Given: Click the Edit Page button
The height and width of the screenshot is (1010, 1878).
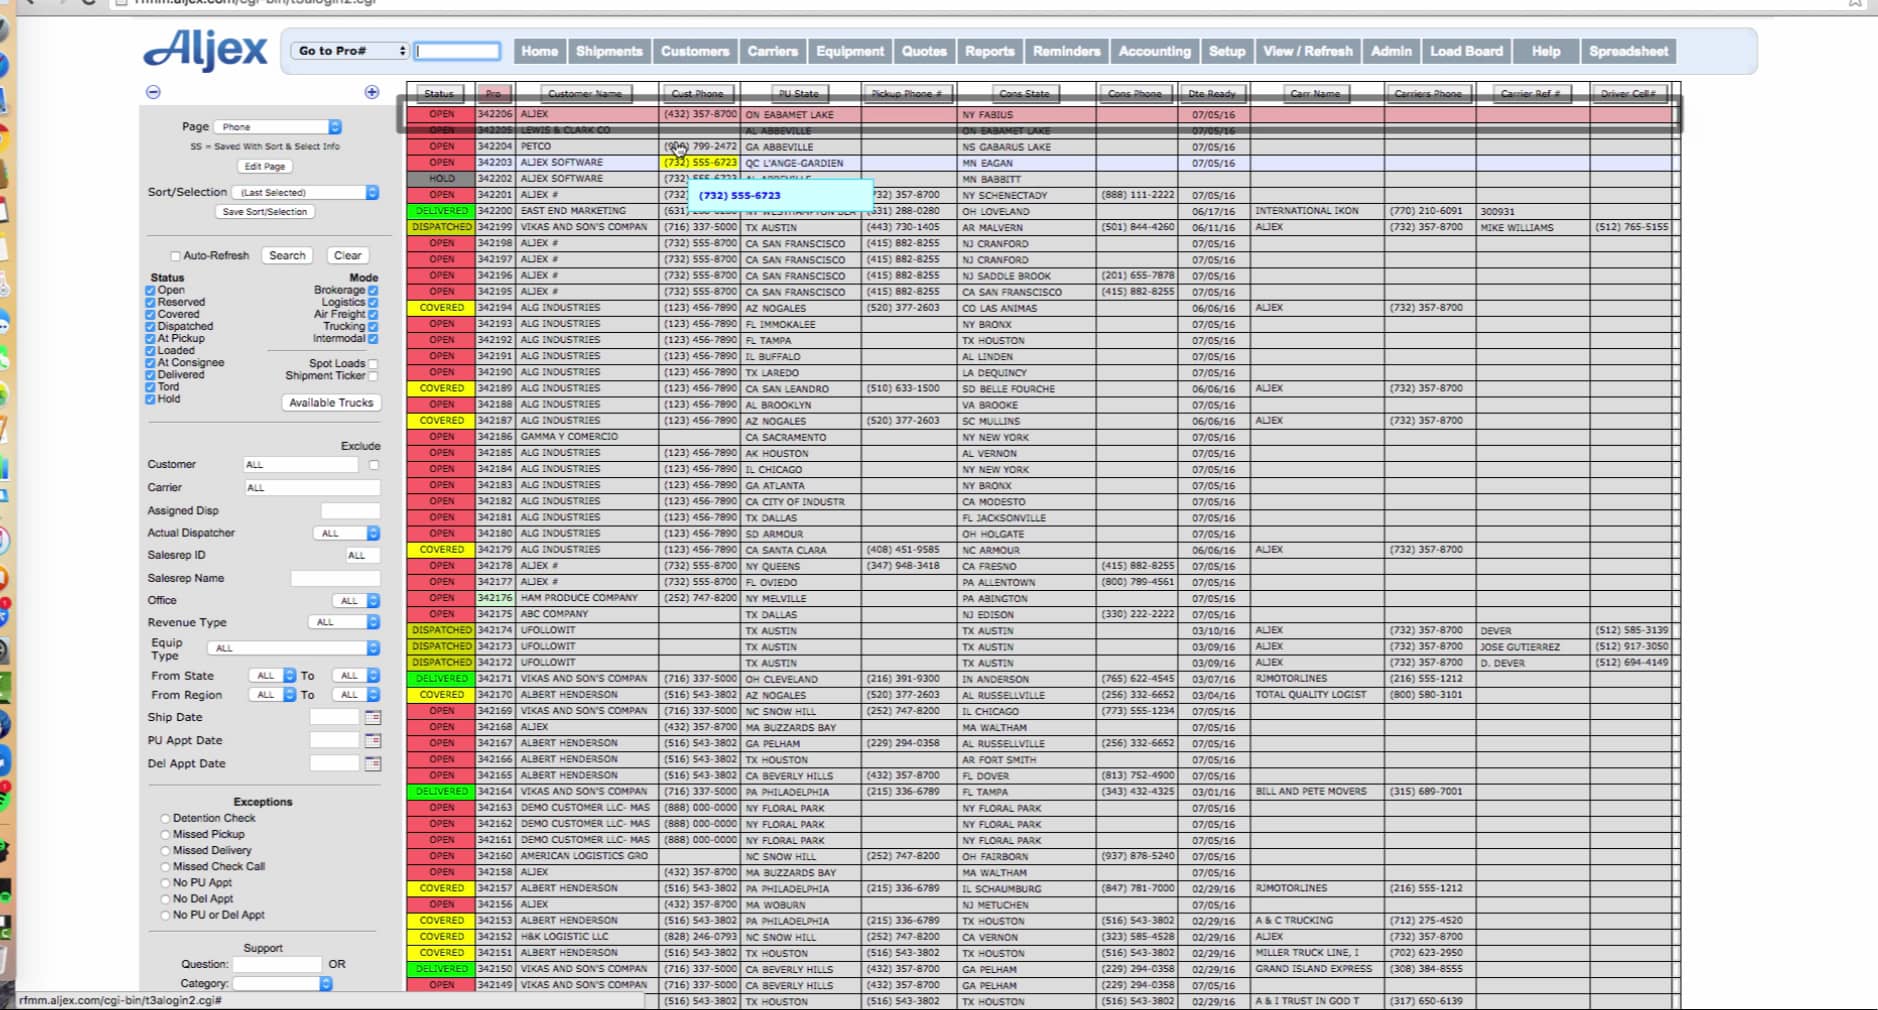Looking at the screenshot, I should coord(265,166).
